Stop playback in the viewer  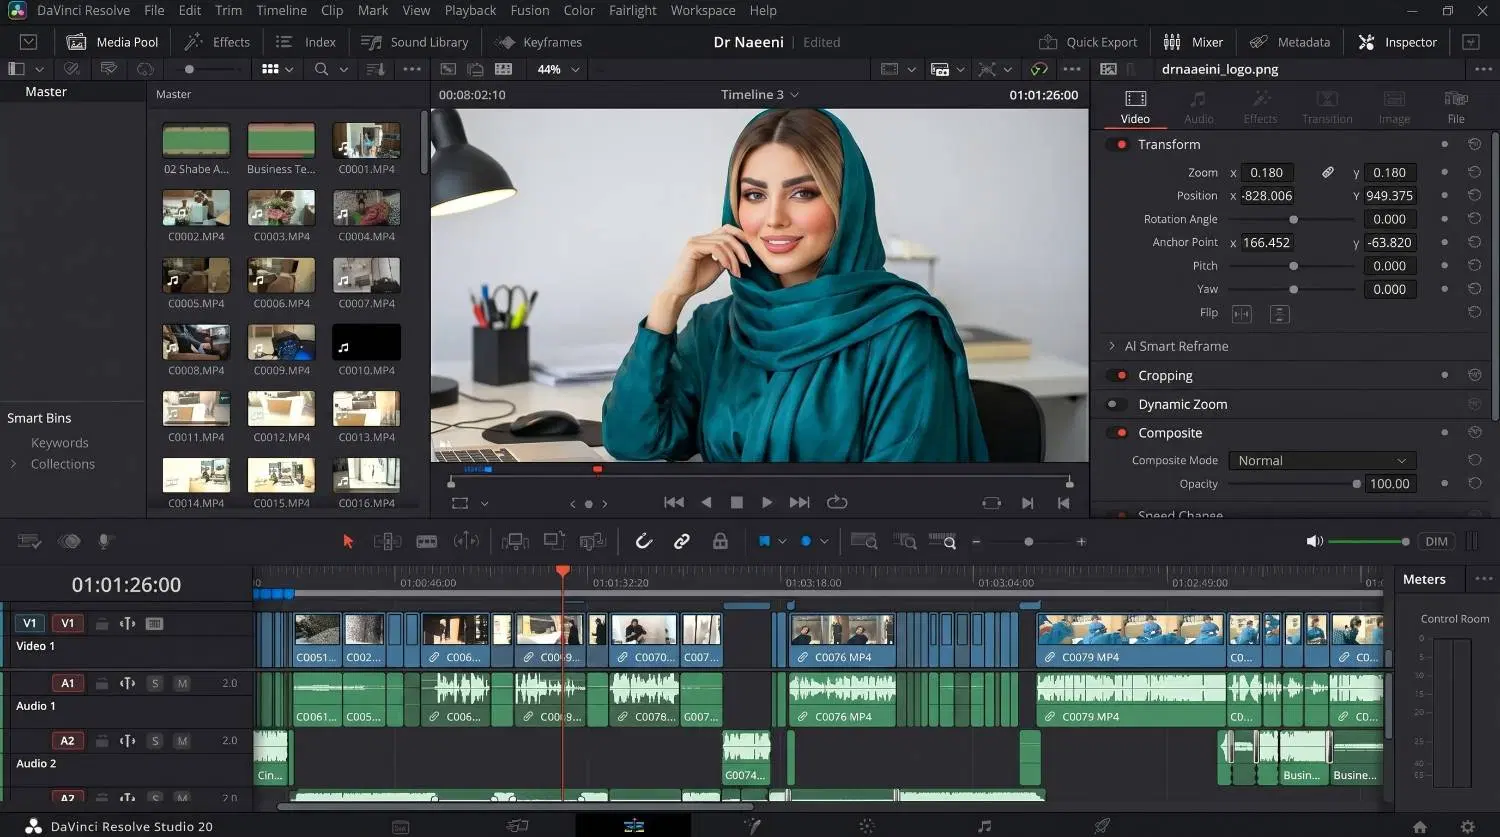click(x=737, y=502)
